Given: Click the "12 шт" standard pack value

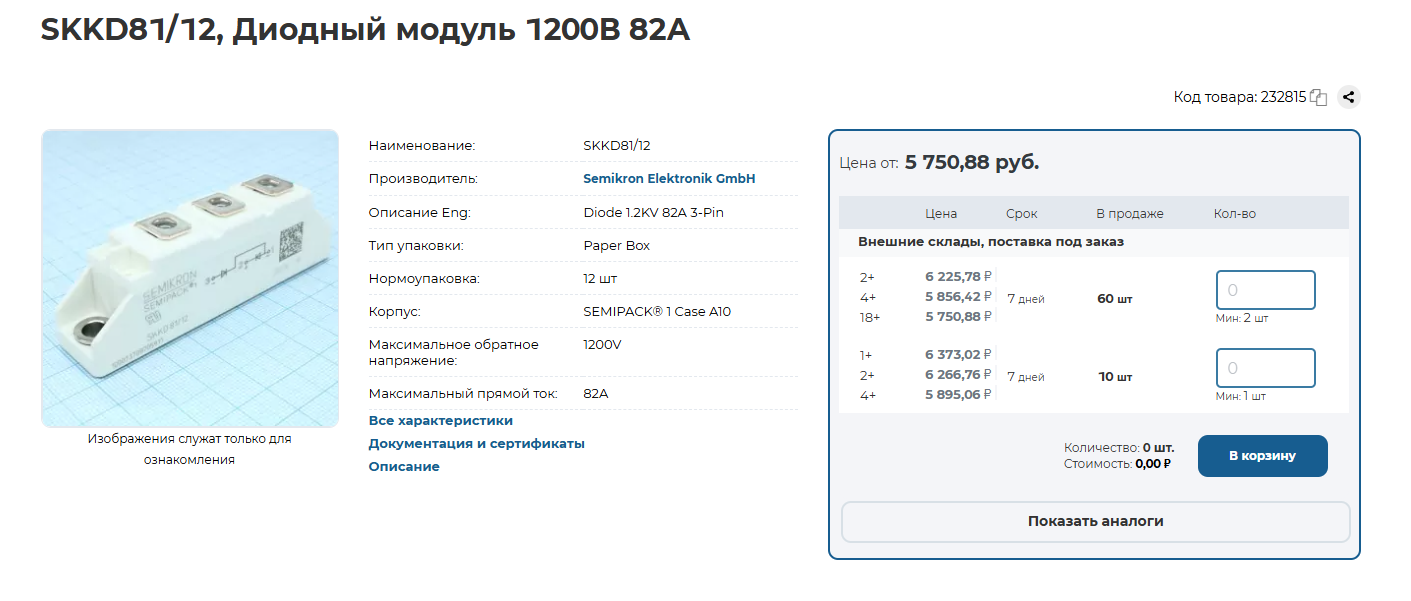Looking at the screenshot, I should tap(600, 278).
